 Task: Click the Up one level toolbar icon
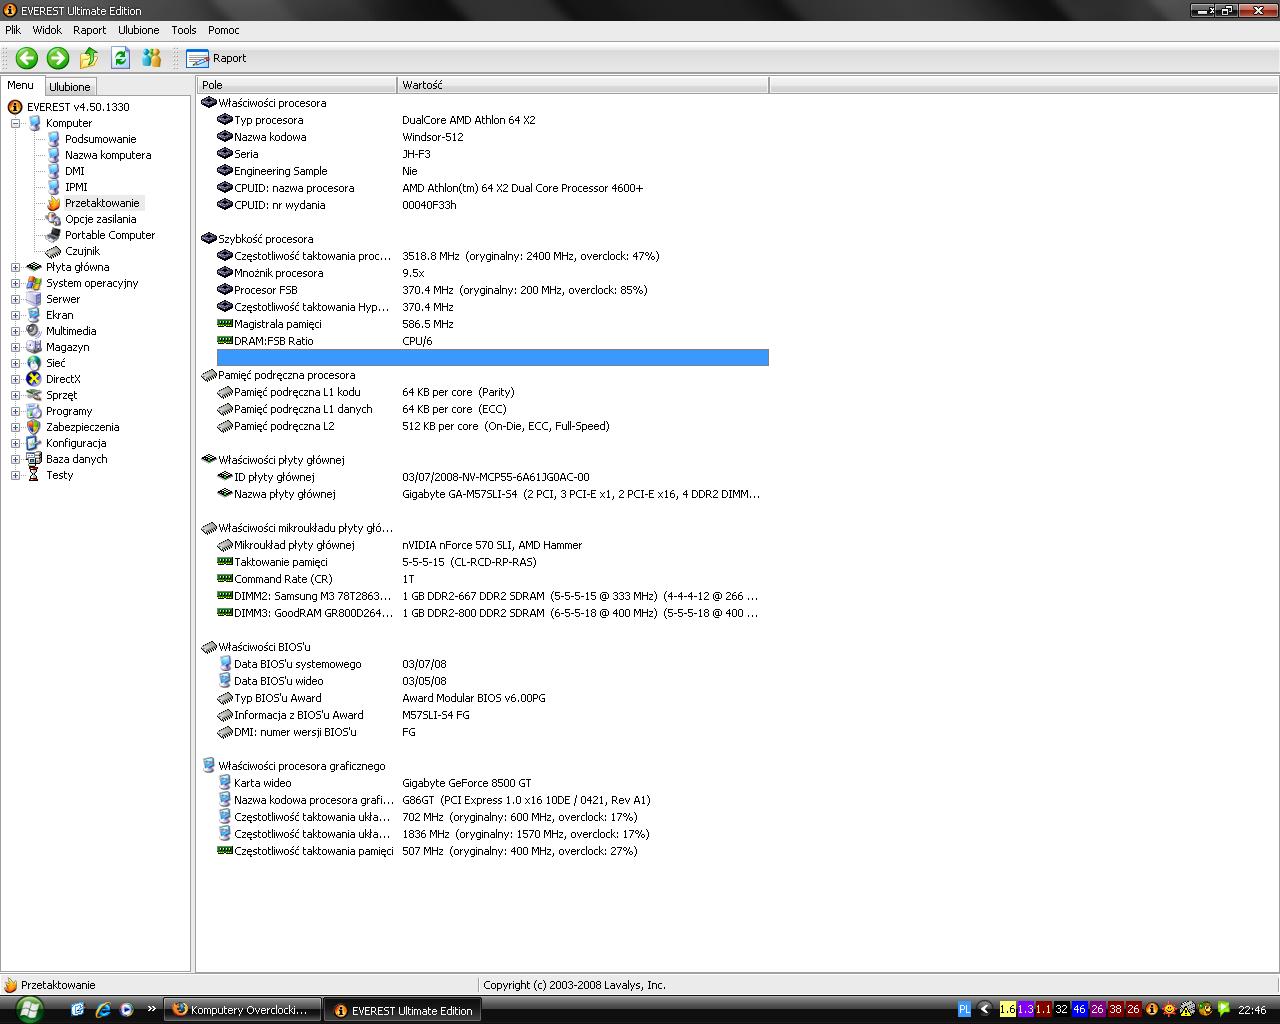pyautogui.click(x=89, y=58)
